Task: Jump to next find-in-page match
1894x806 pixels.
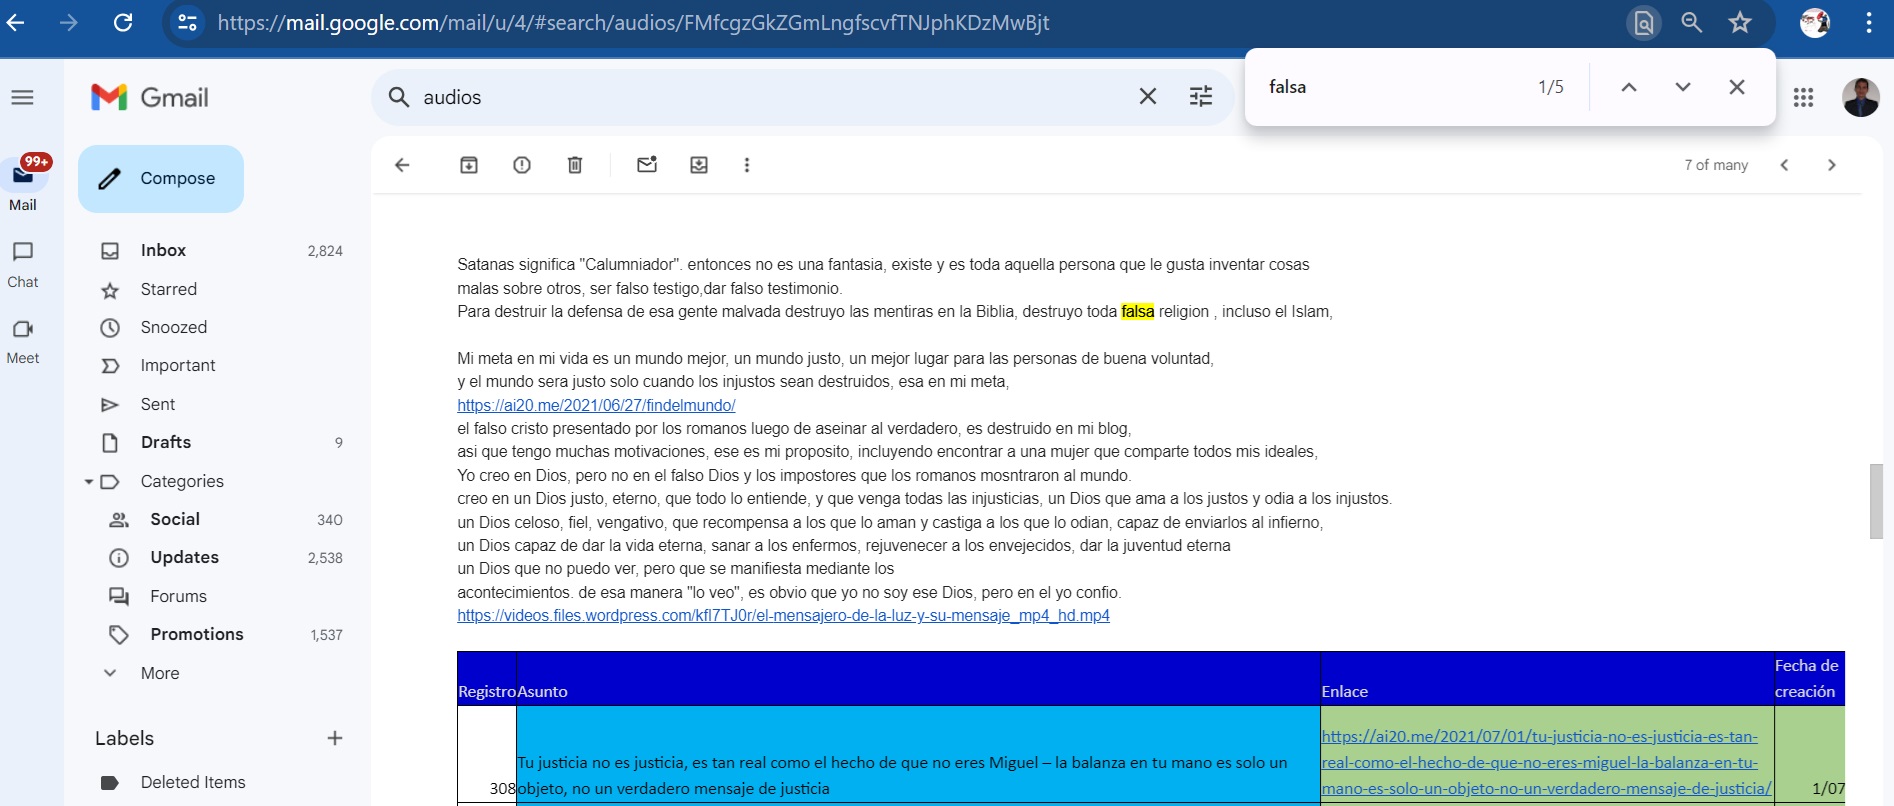Action: [x=1683, y=87]
